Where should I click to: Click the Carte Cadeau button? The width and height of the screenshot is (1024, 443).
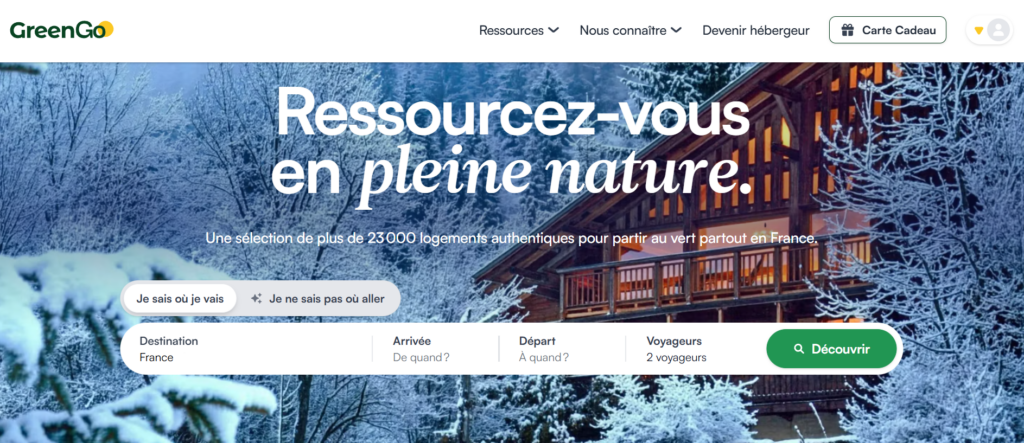click(x=888, y=30)
